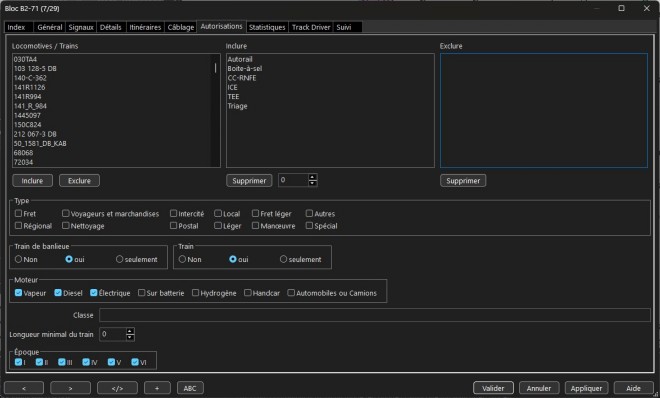
Task: Select 'Non' radio in Train group
Action: [x=182, y=260]
